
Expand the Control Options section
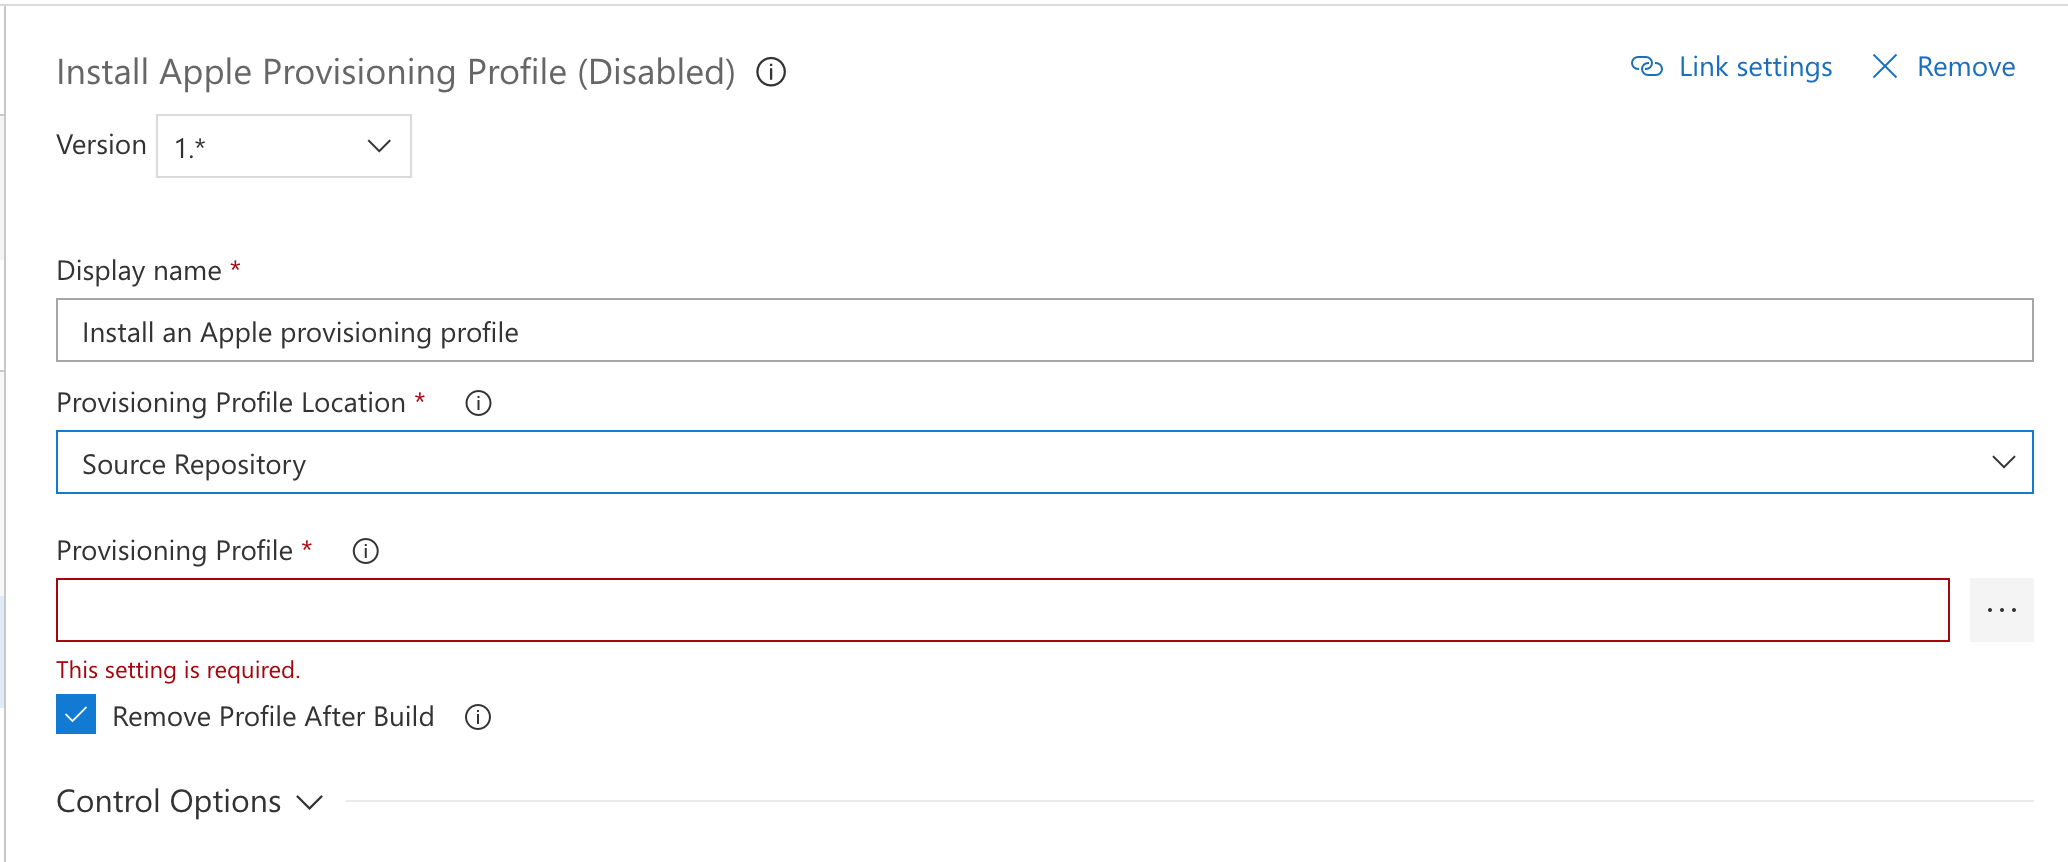(x=168, y=800)
